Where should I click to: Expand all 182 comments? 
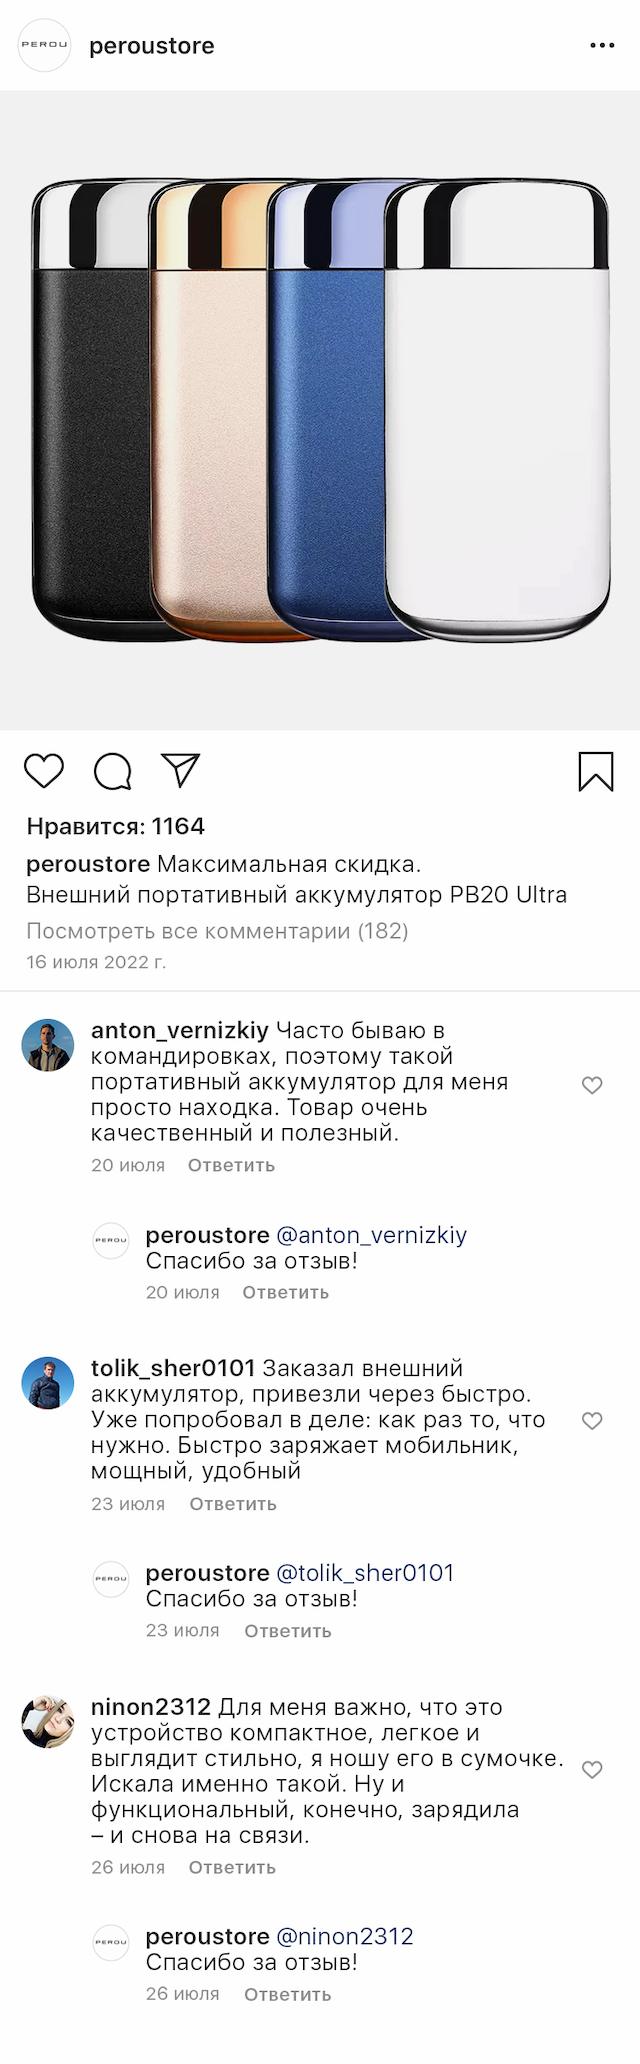(x=217, y=931)
